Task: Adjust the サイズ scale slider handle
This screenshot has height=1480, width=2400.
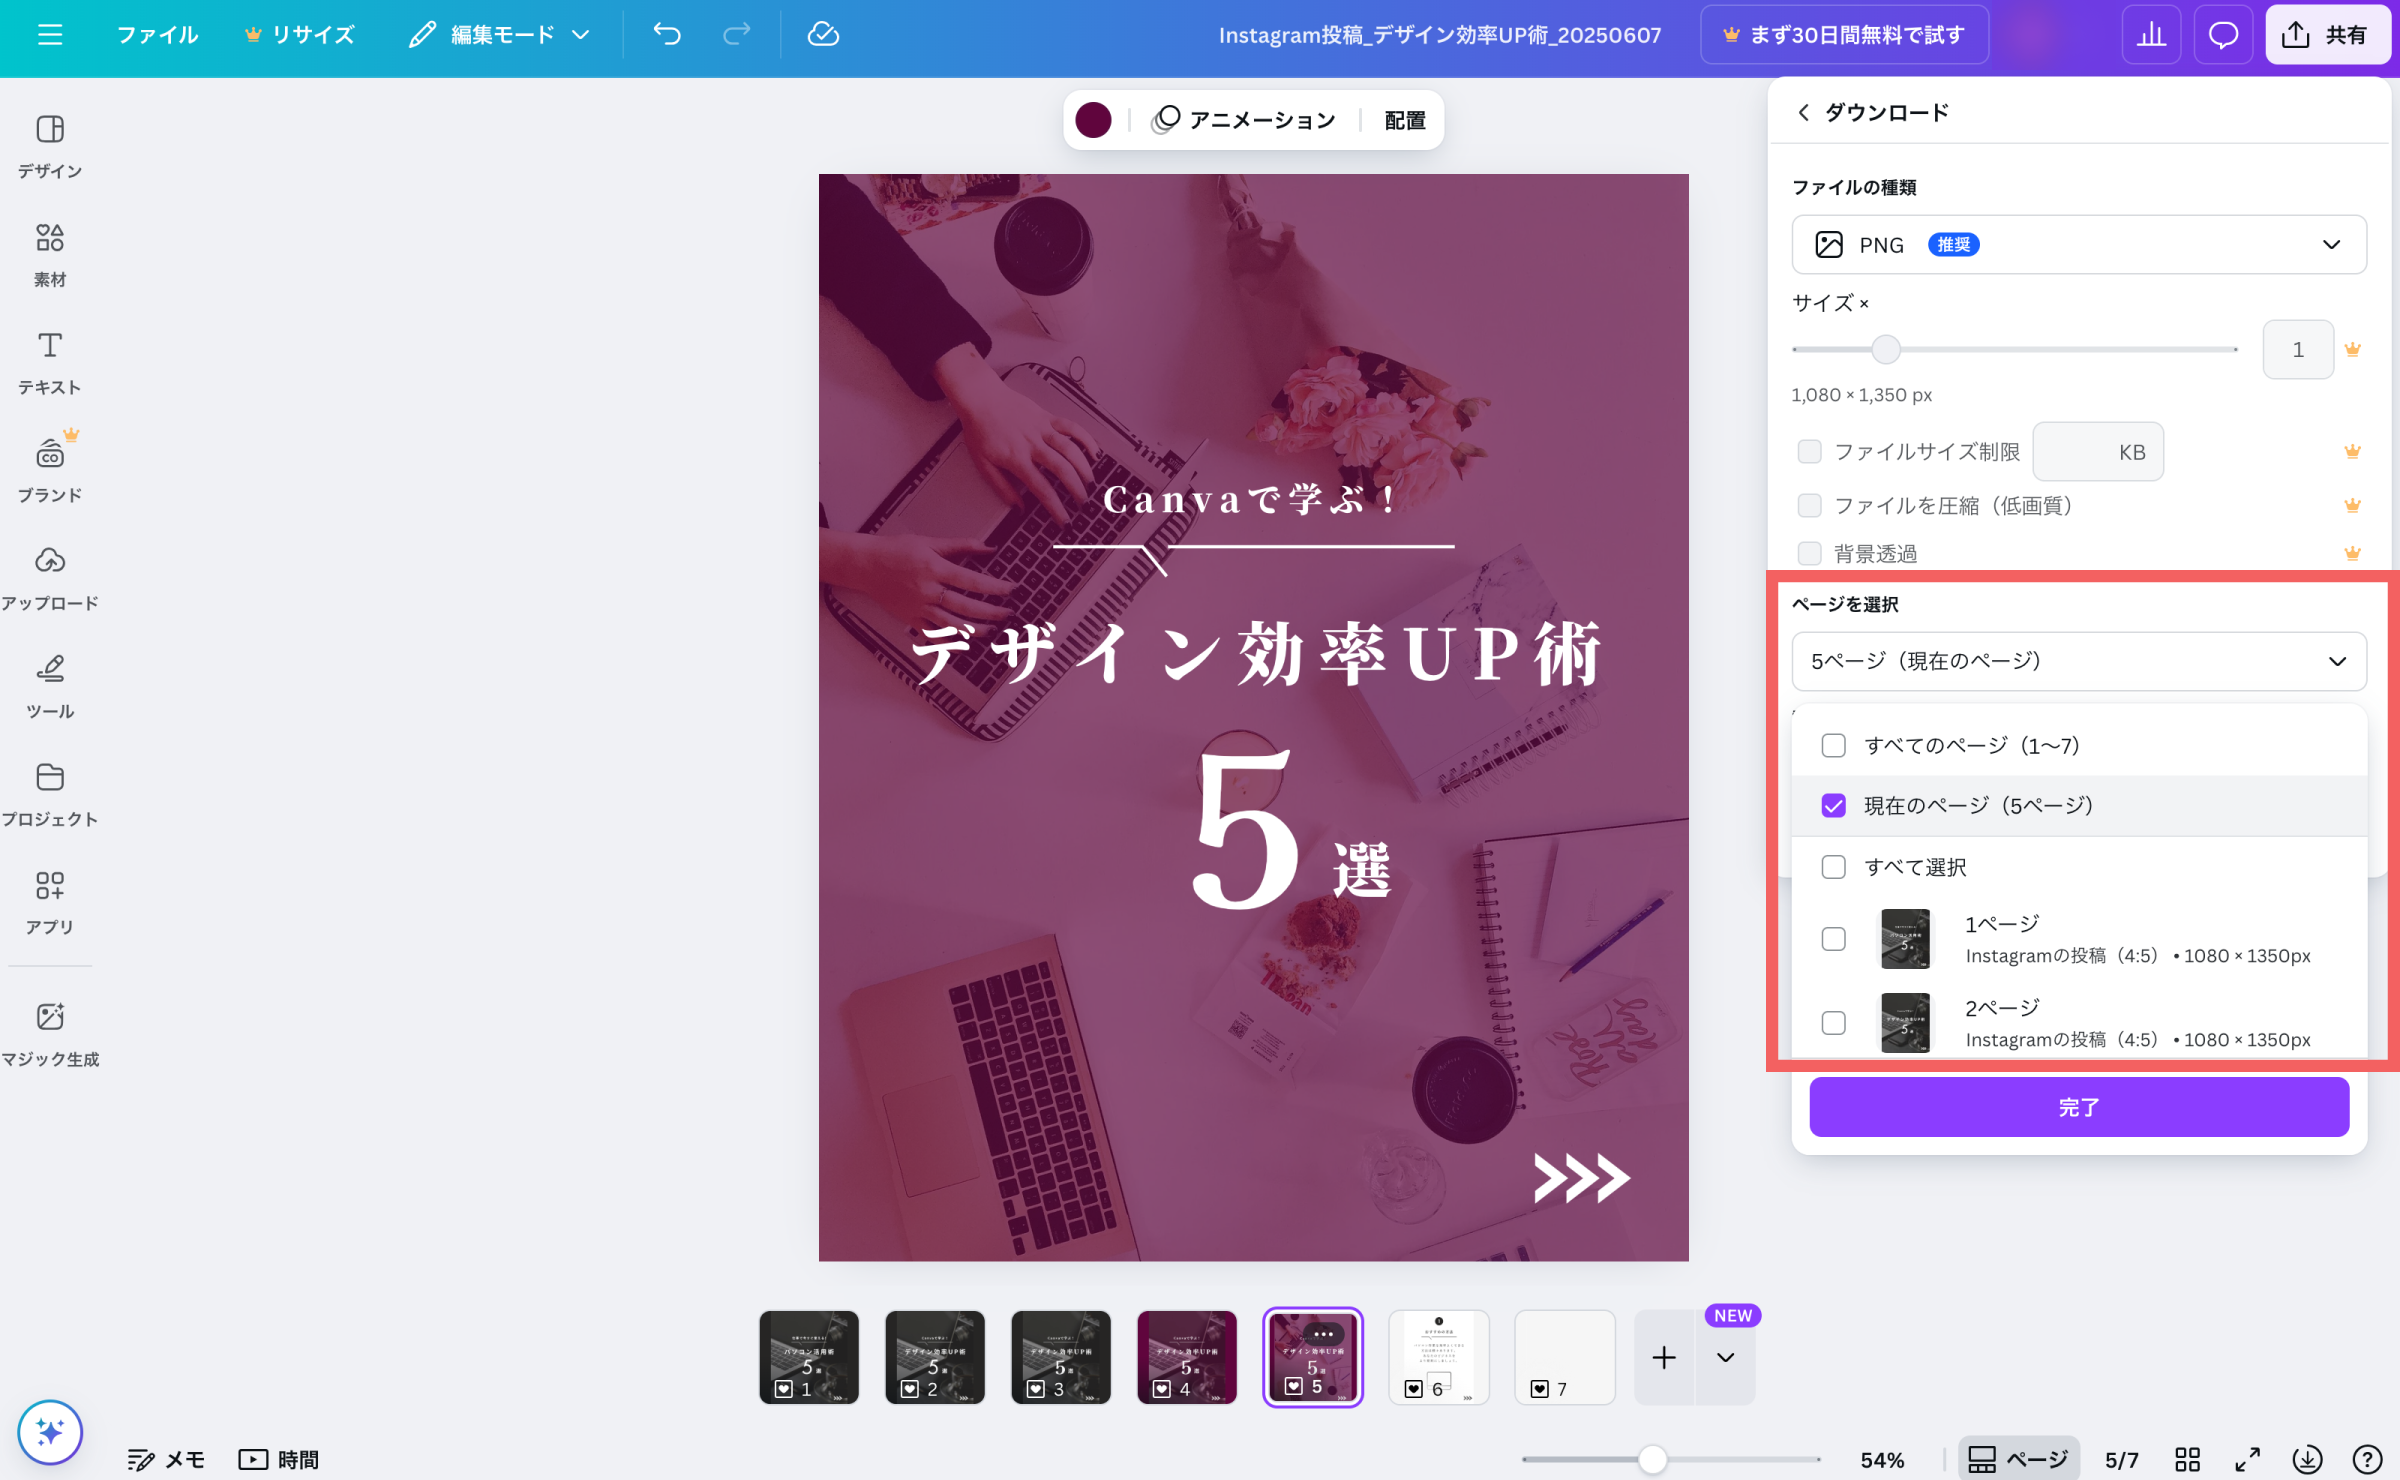Action: tap(1885, 349)
